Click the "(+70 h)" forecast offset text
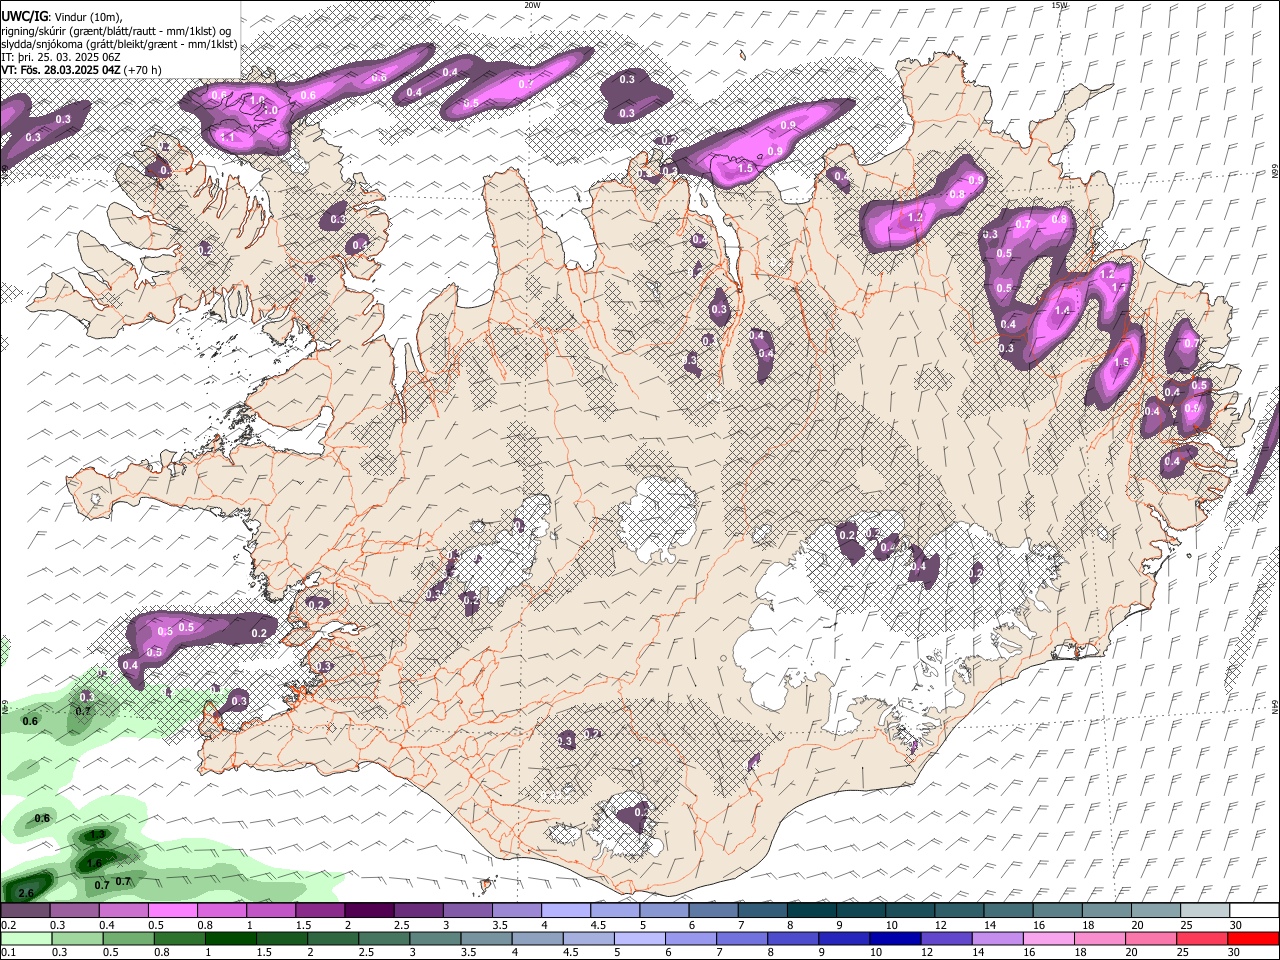This screenshot has width=1280, height=960. click(143, 70)
